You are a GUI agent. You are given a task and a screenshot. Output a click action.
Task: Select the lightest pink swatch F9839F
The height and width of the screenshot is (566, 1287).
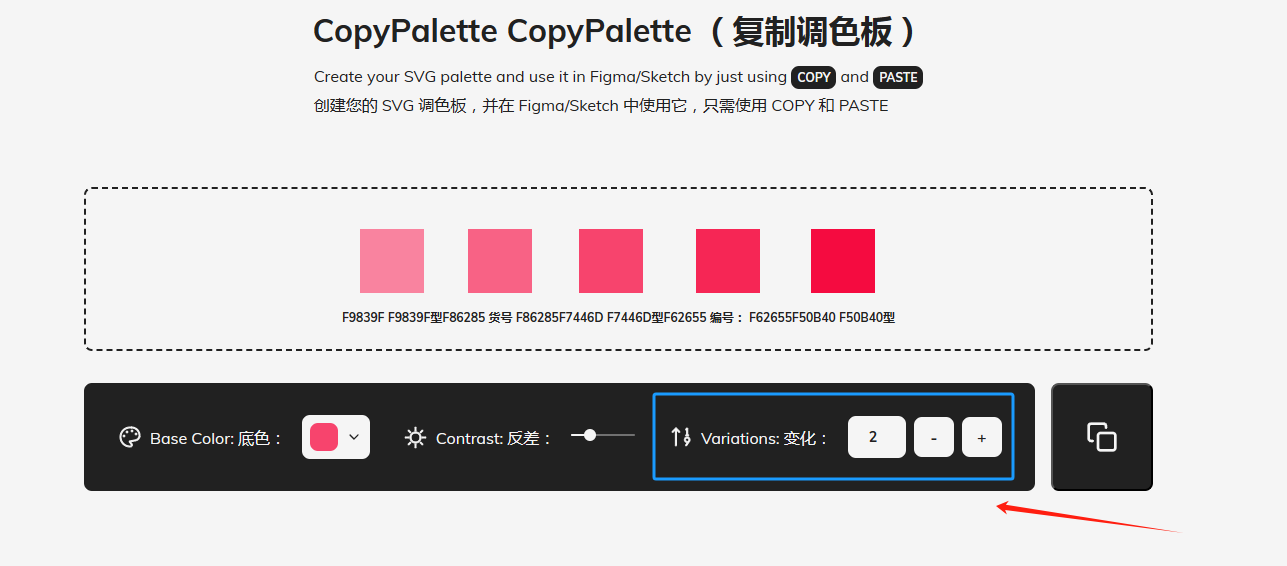click(392, 261)
